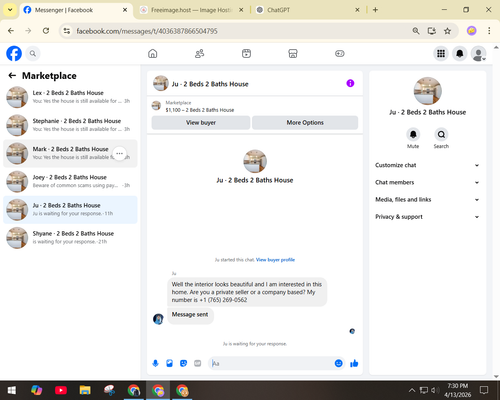
Task: Click the voice clip microphone icon
Action: pos(155,363)
